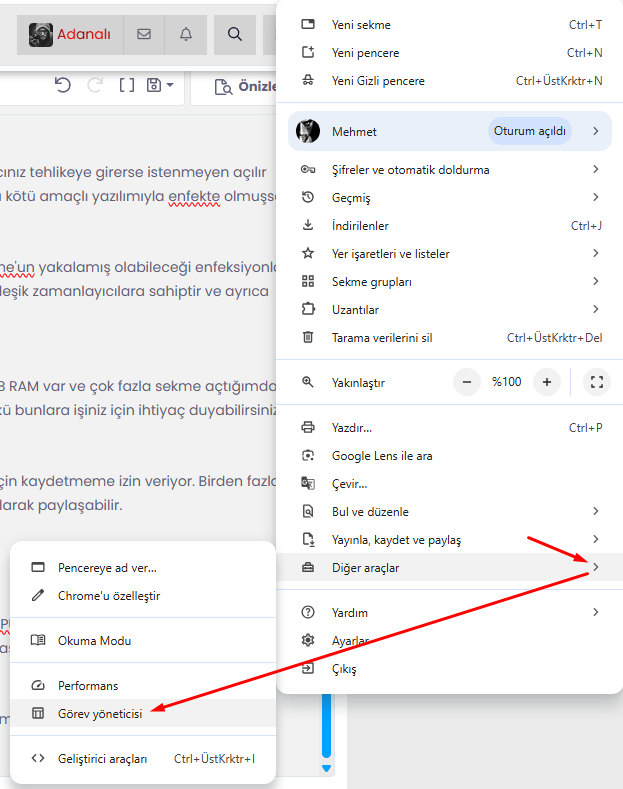Click the fullscreen brackets icon in editor
The height and width of the screenshot is (789, 623).
(127, 86)
